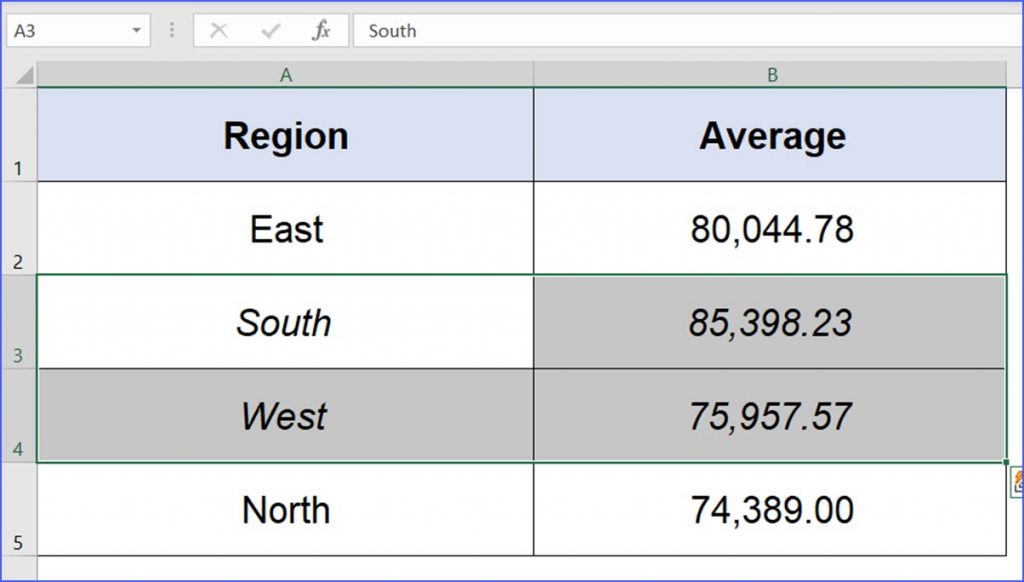
Task: Select column A header
Action: 286,76
